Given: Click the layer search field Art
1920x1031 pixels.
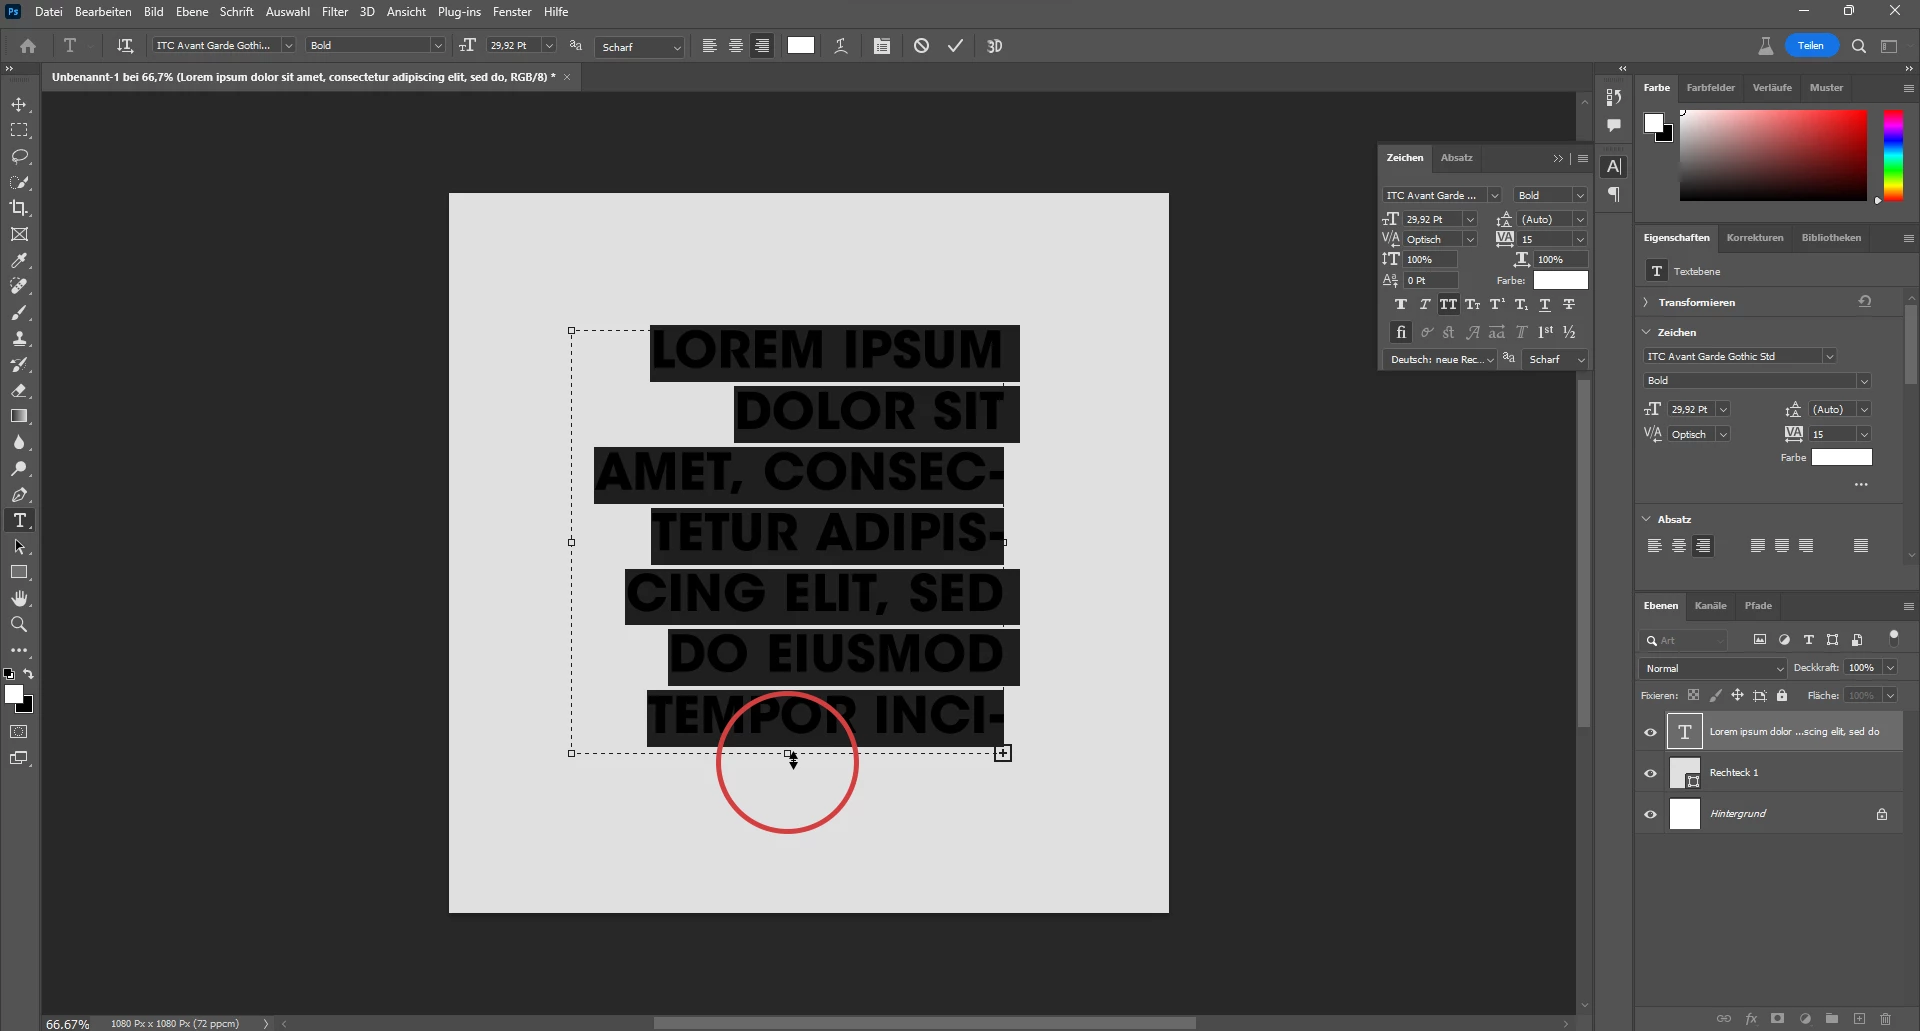Looking at the screenshot, I should coord(1684,640).
